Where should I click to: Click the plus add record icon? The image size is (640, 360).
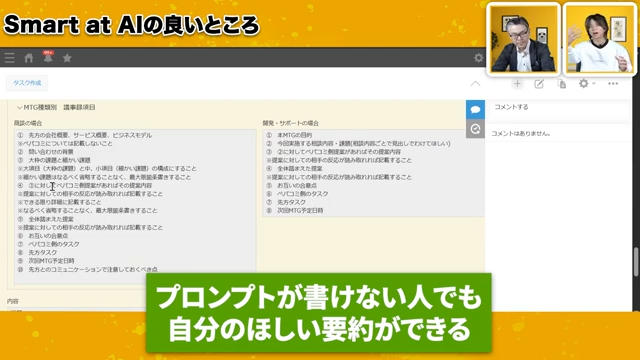[x=517, y=84]
